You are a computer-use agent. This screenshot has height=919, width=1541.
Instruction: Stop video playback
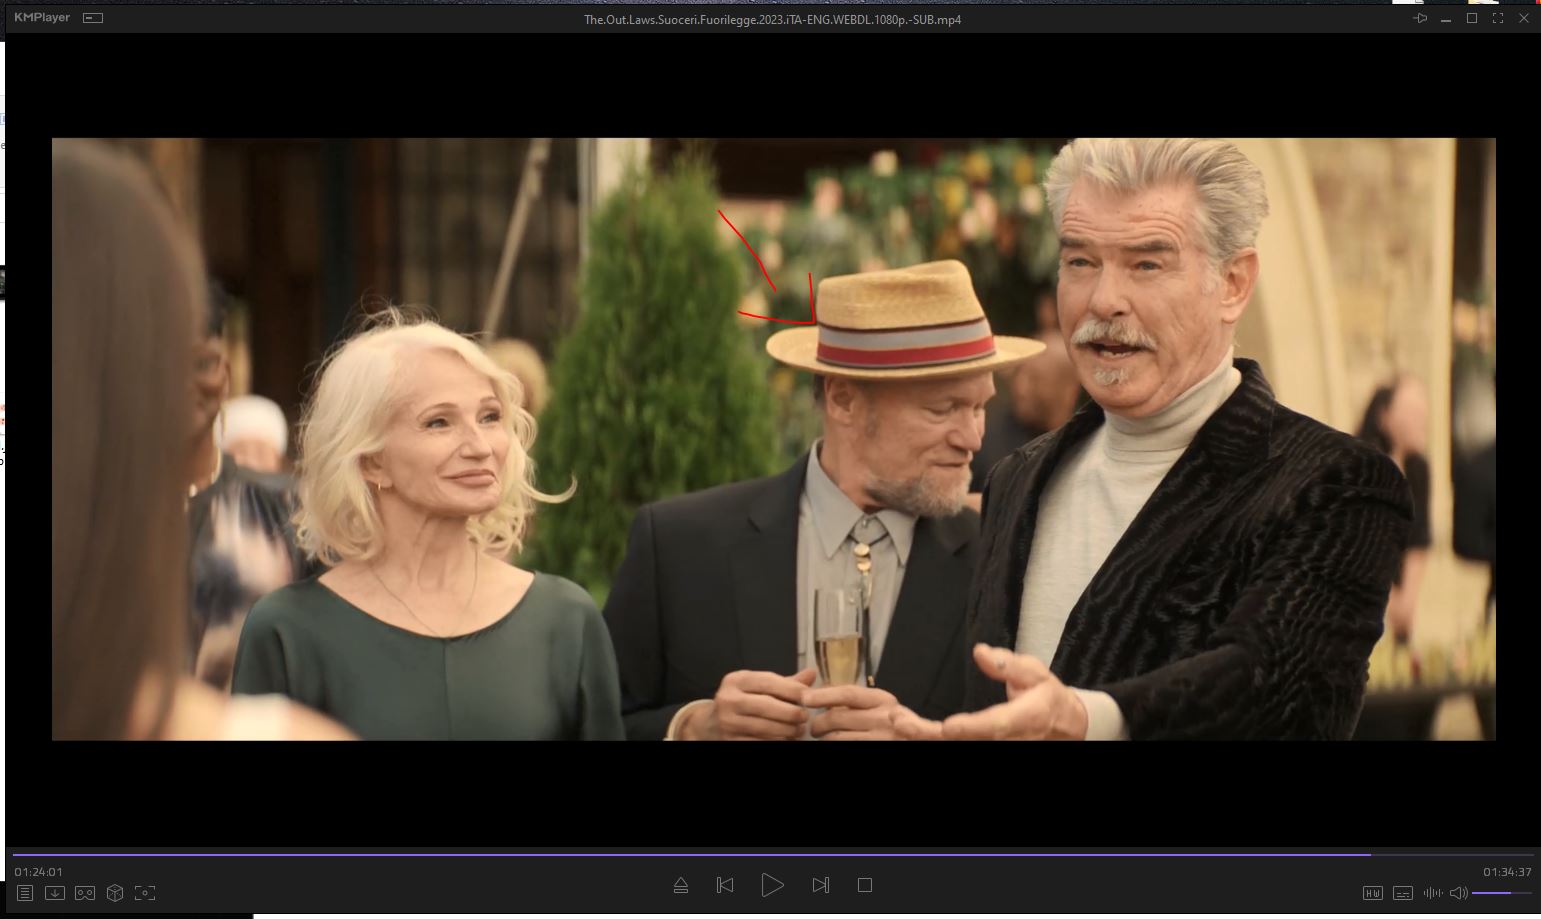click(x=865, y=885)
